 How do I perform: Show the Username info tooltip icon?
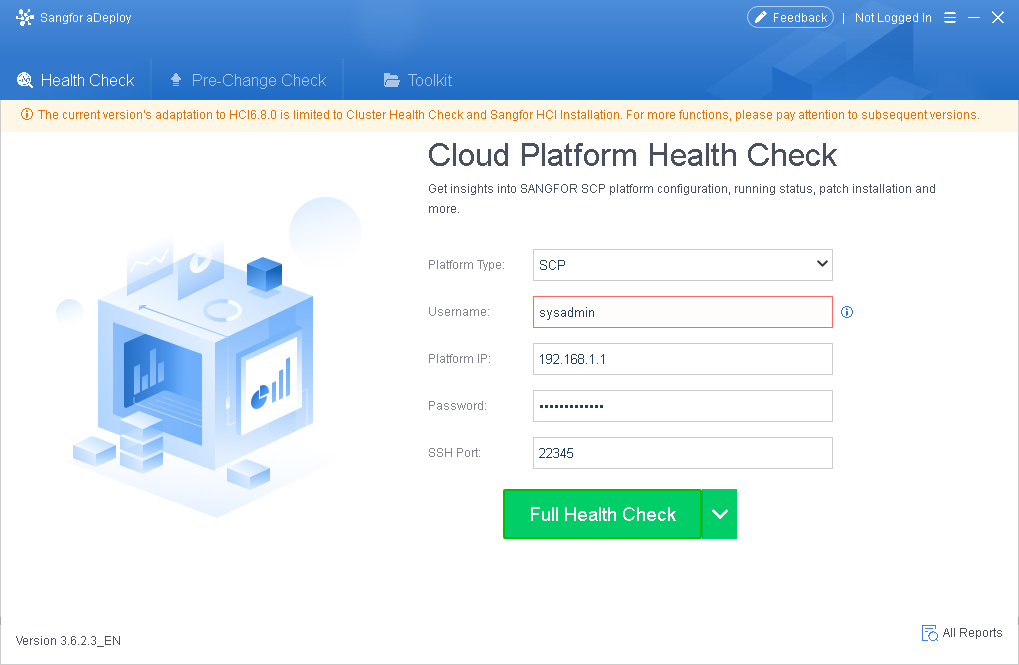point(847,312)
